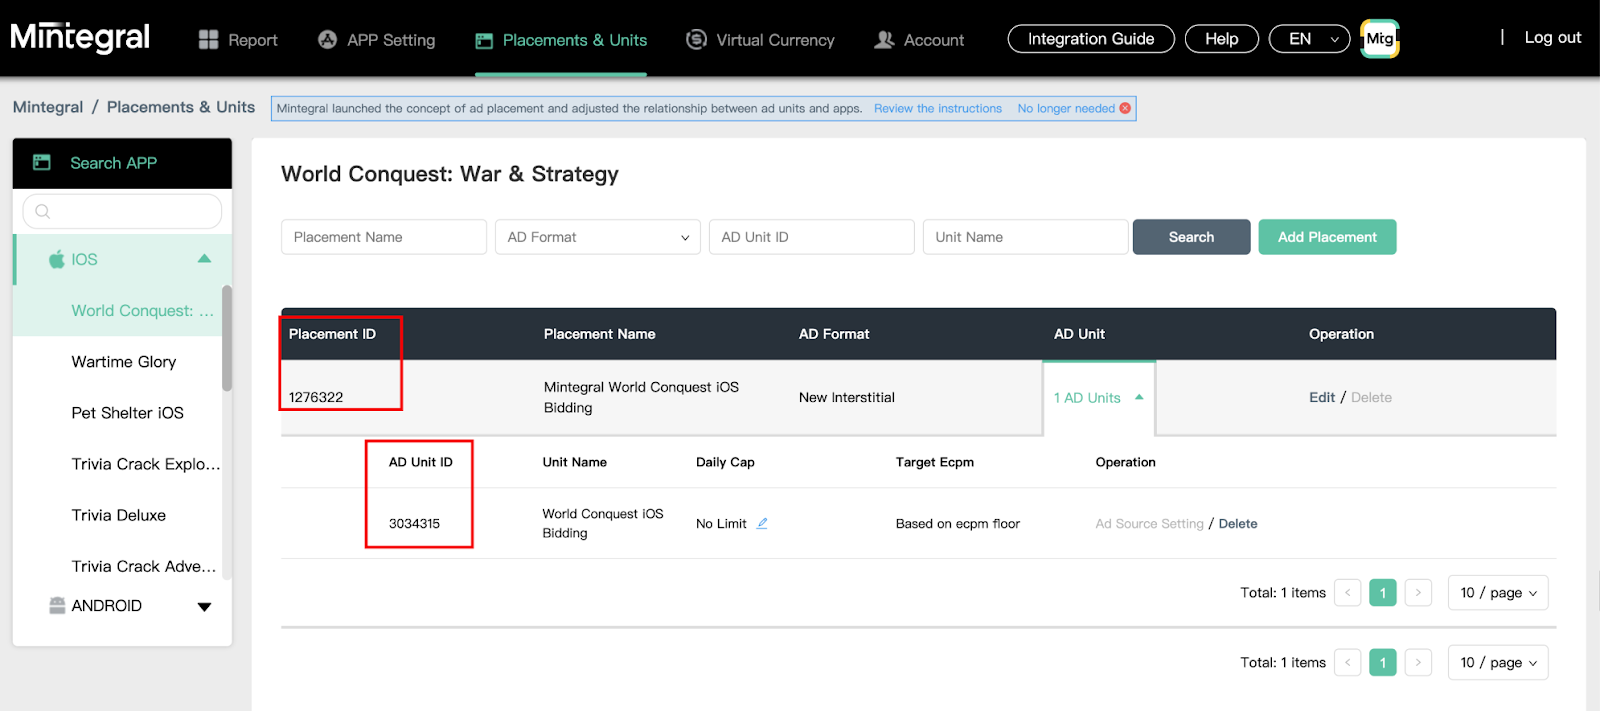Click the Help button
Image resolution: width=1600 pixels, height=711 pixels.
1222,39
